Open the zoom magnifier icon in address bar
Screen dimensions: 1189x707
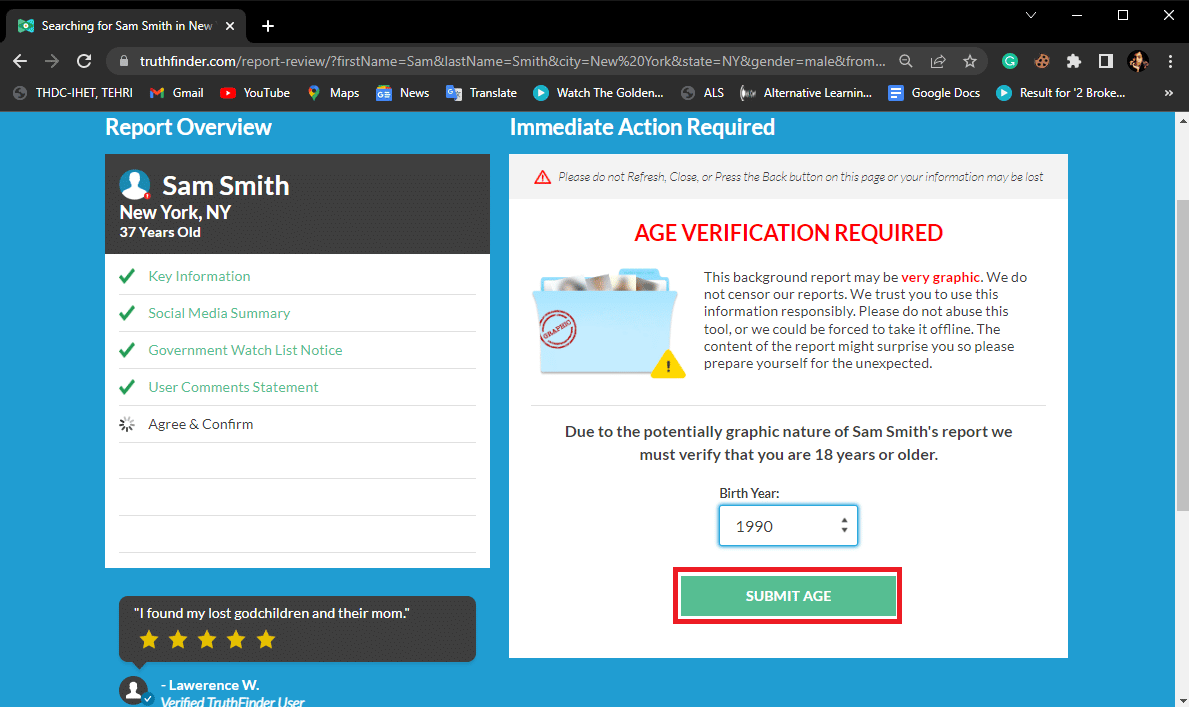pyautogui.click(x=906, y=61)
